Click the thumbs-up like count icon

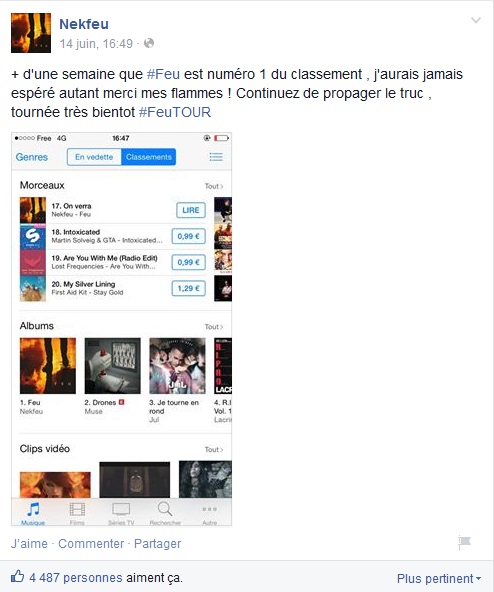pos(17,576)
